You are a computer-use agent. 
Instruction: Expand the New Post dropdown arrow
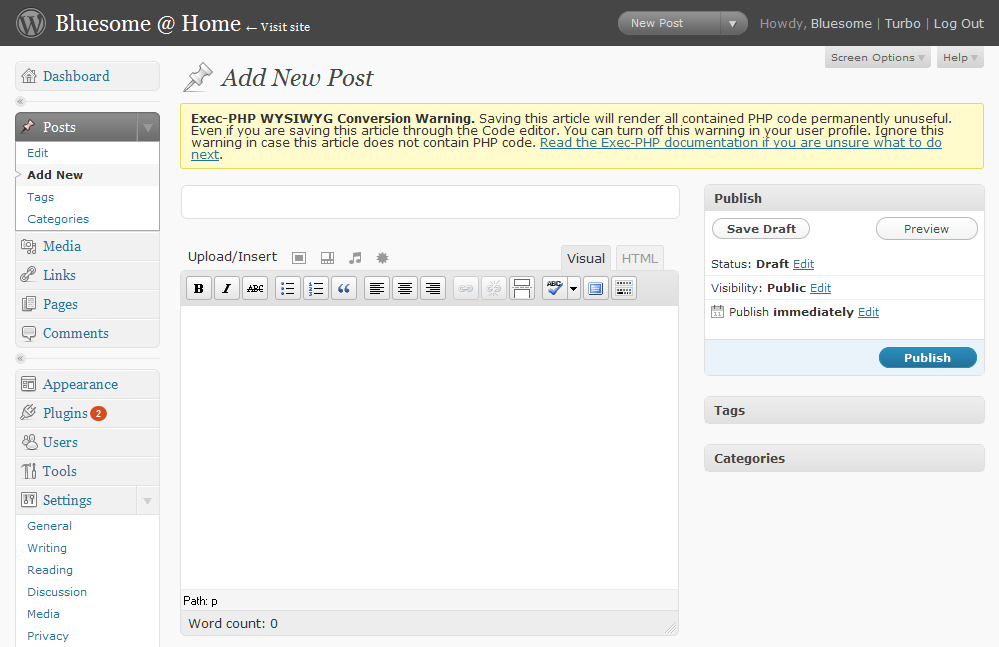click(734, 24)
